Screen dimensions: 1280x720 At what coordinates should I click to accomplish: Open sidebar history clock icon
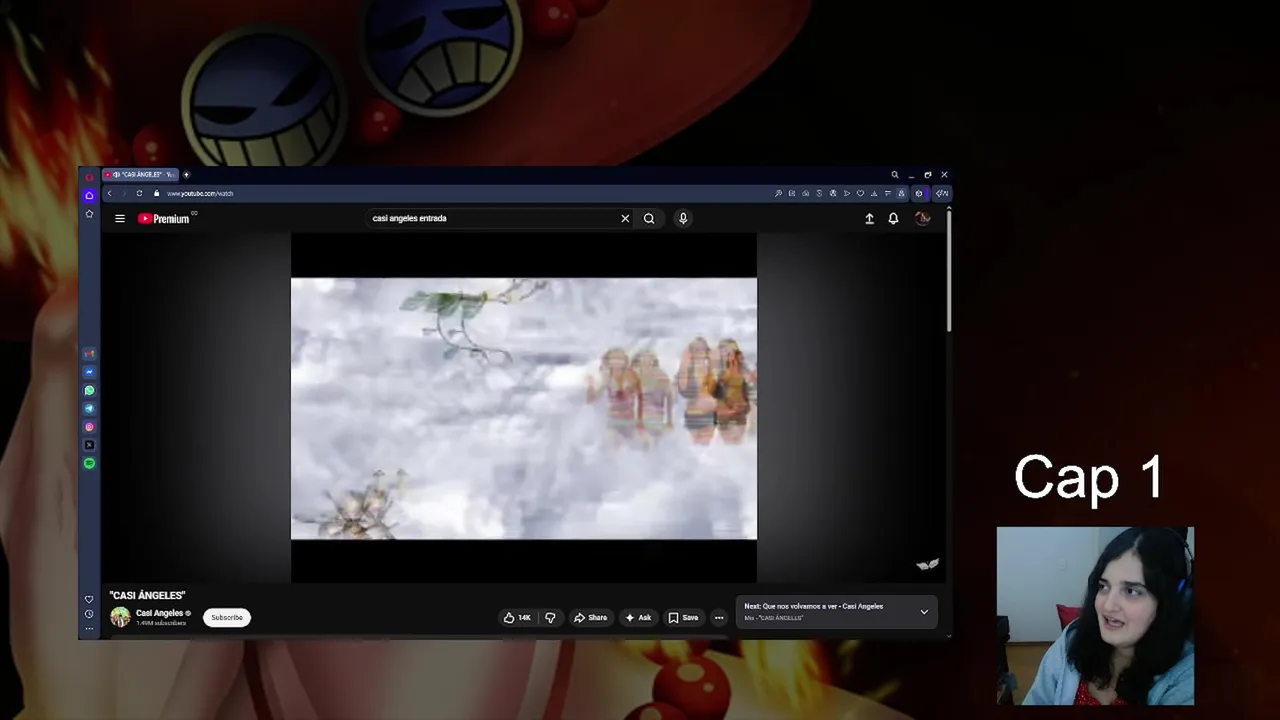coord(89,614)
